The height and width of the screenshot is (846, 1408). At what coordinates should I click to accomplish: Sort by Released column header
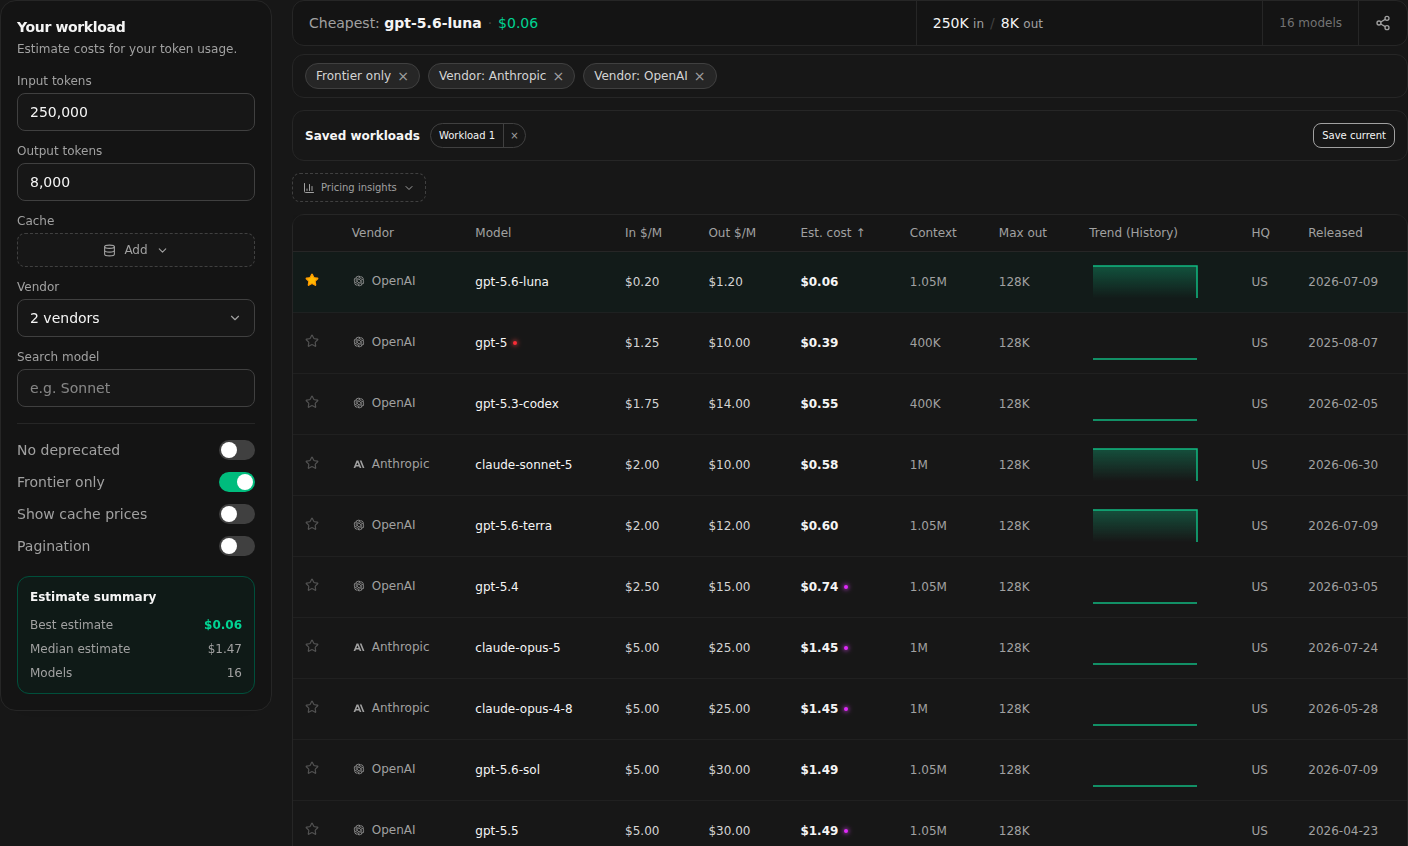pyautogui.click(x=1335, y=232)
